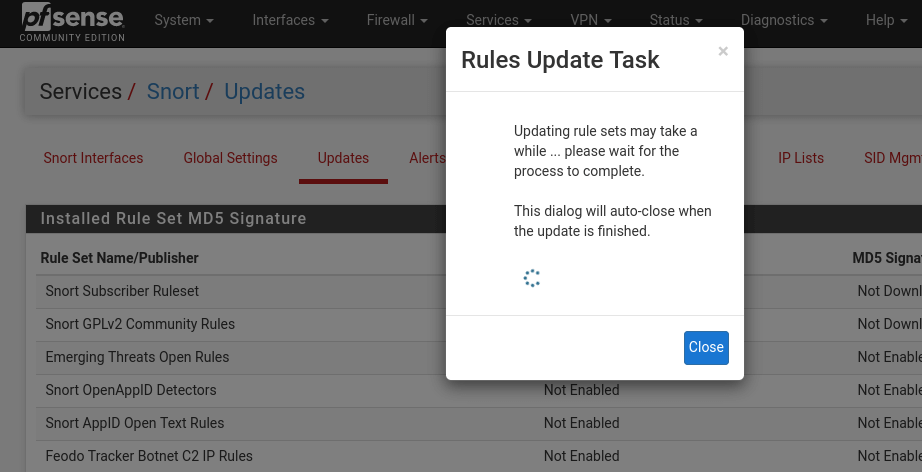922x472 pixels.
Task: Click the pfSense Community Edition logo
Action: (x=72, y=22)
